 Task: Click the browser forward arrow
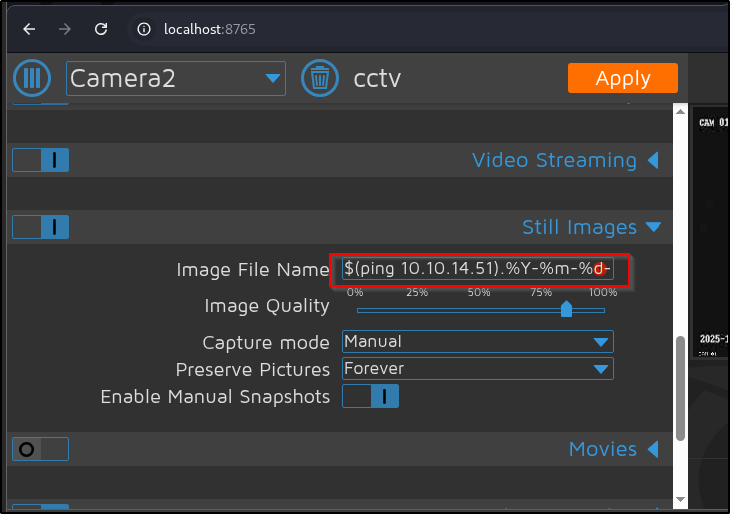click(x=65, y=29)
